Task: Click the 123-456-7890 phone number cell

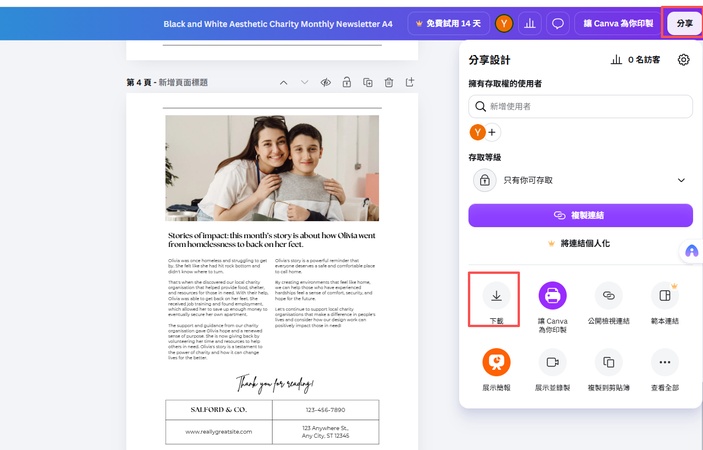Action: [x=325, y=410]
